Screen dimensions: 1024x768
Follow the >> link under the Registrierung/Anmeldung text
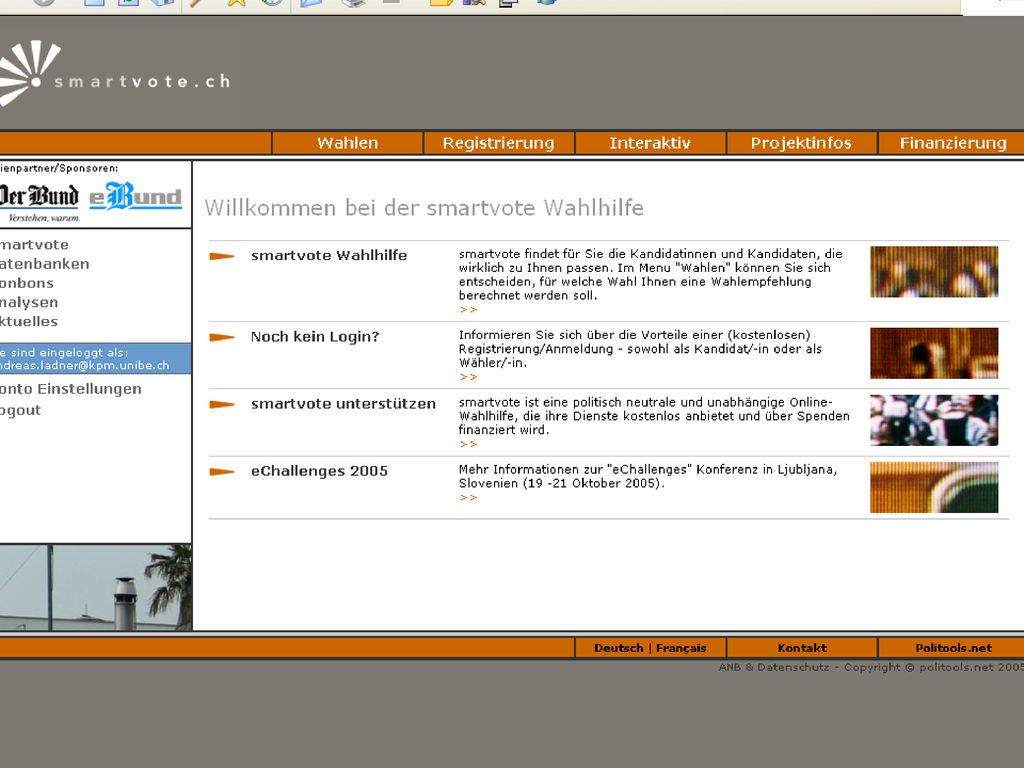tap(468, 377)
